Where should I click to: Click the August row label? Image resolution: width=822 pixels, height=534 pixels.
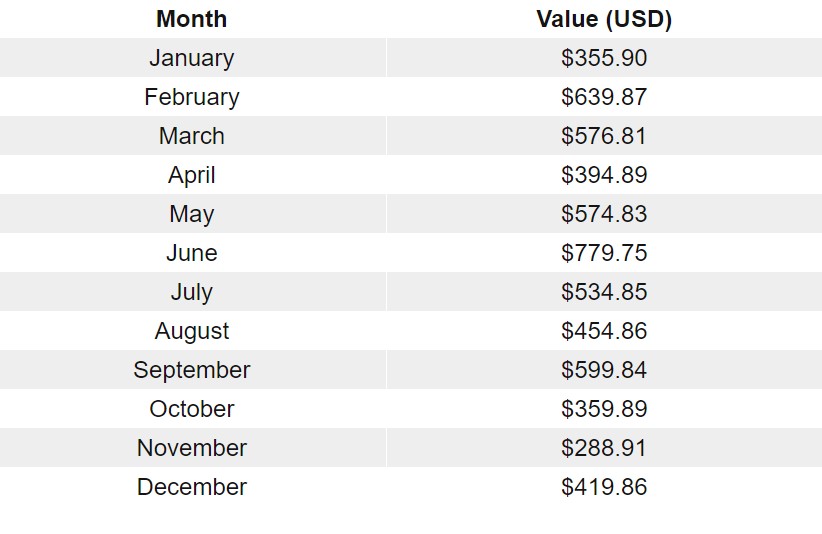pos(192,331)
